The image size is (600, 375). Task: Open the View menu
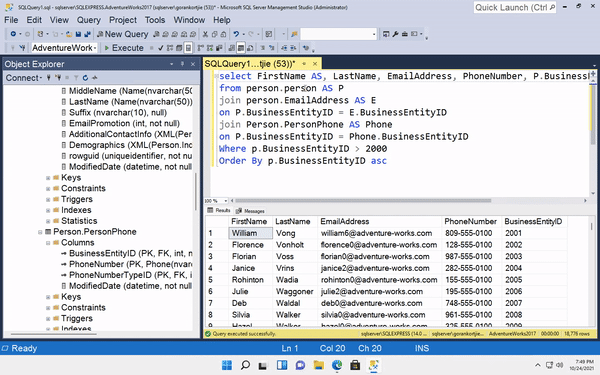(x=59, y=20)
